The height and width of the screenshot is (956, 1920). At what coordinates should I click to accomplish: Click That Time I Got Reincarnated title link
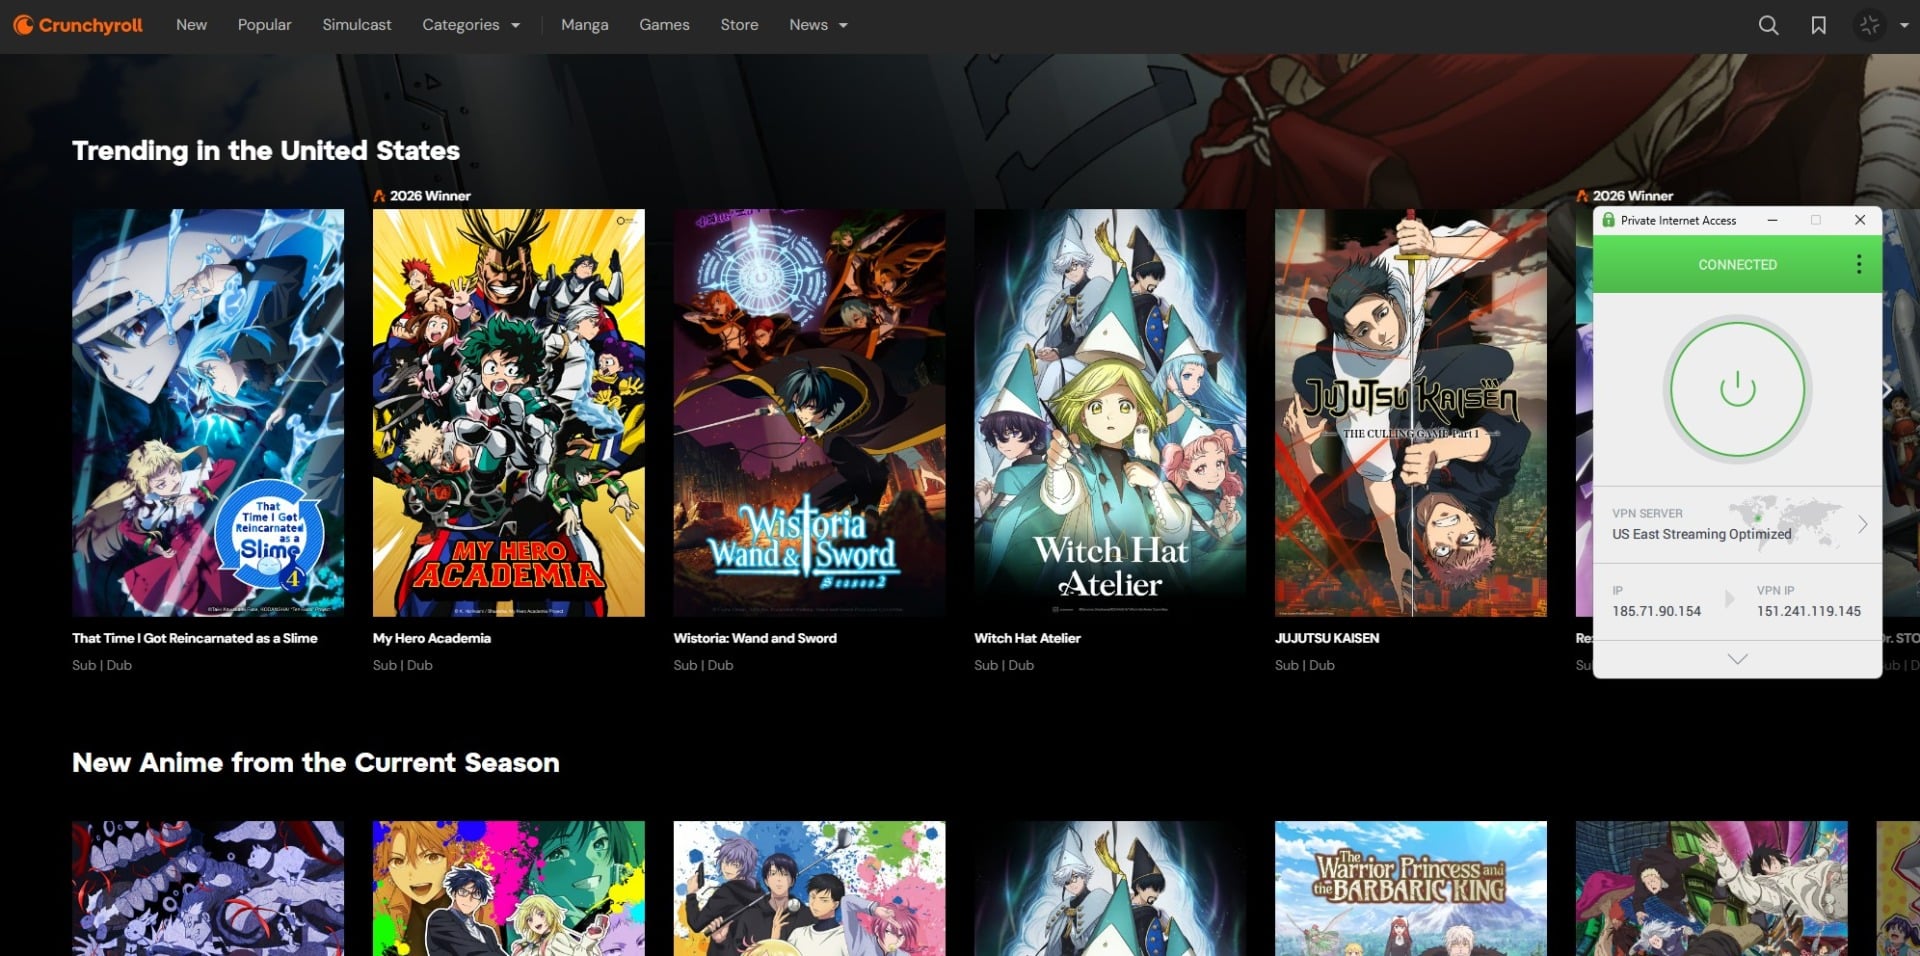195,638
